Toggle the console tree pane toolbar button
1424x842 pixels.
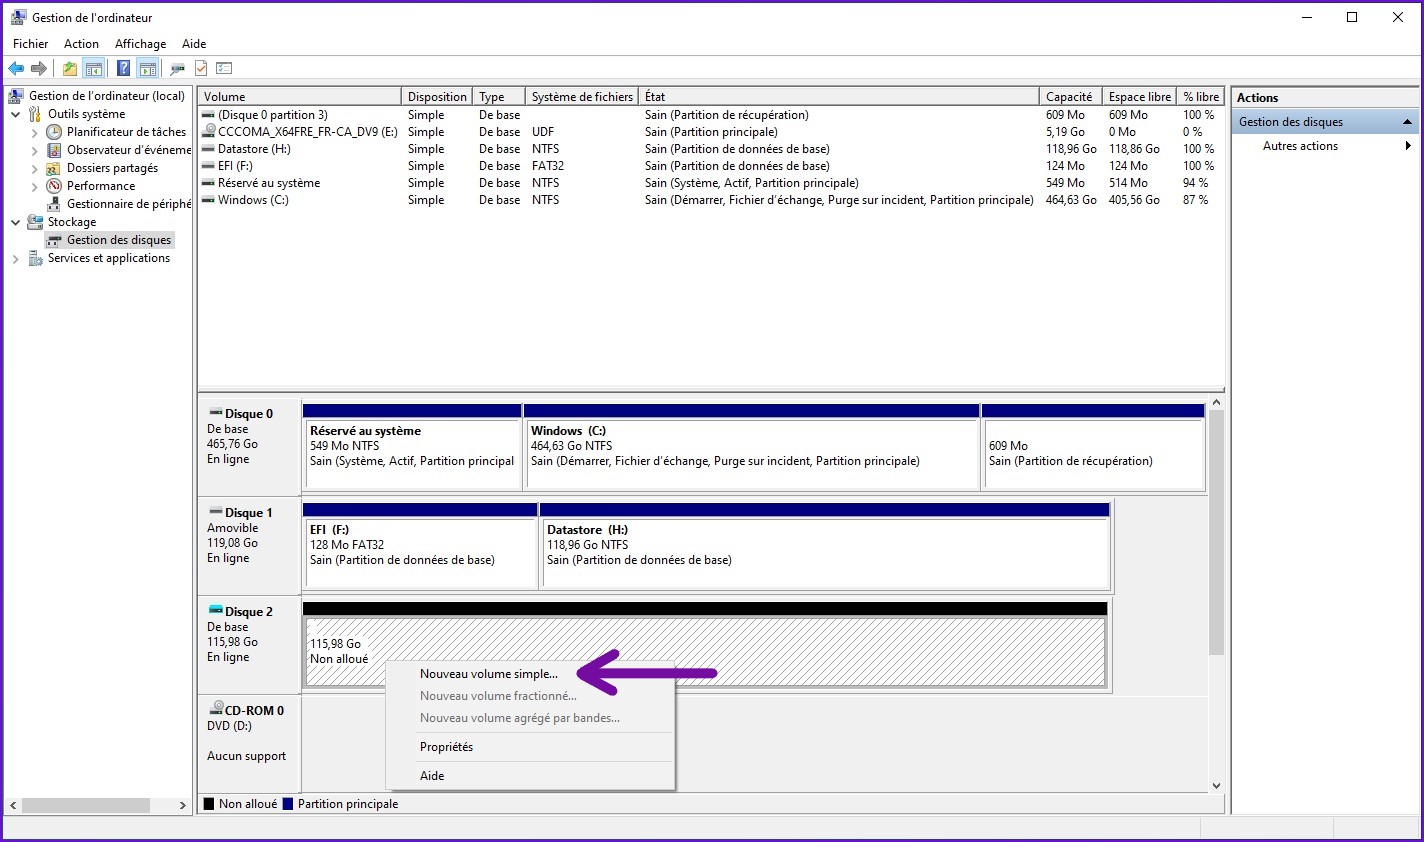pyautogui.click(x=94, y=68)
